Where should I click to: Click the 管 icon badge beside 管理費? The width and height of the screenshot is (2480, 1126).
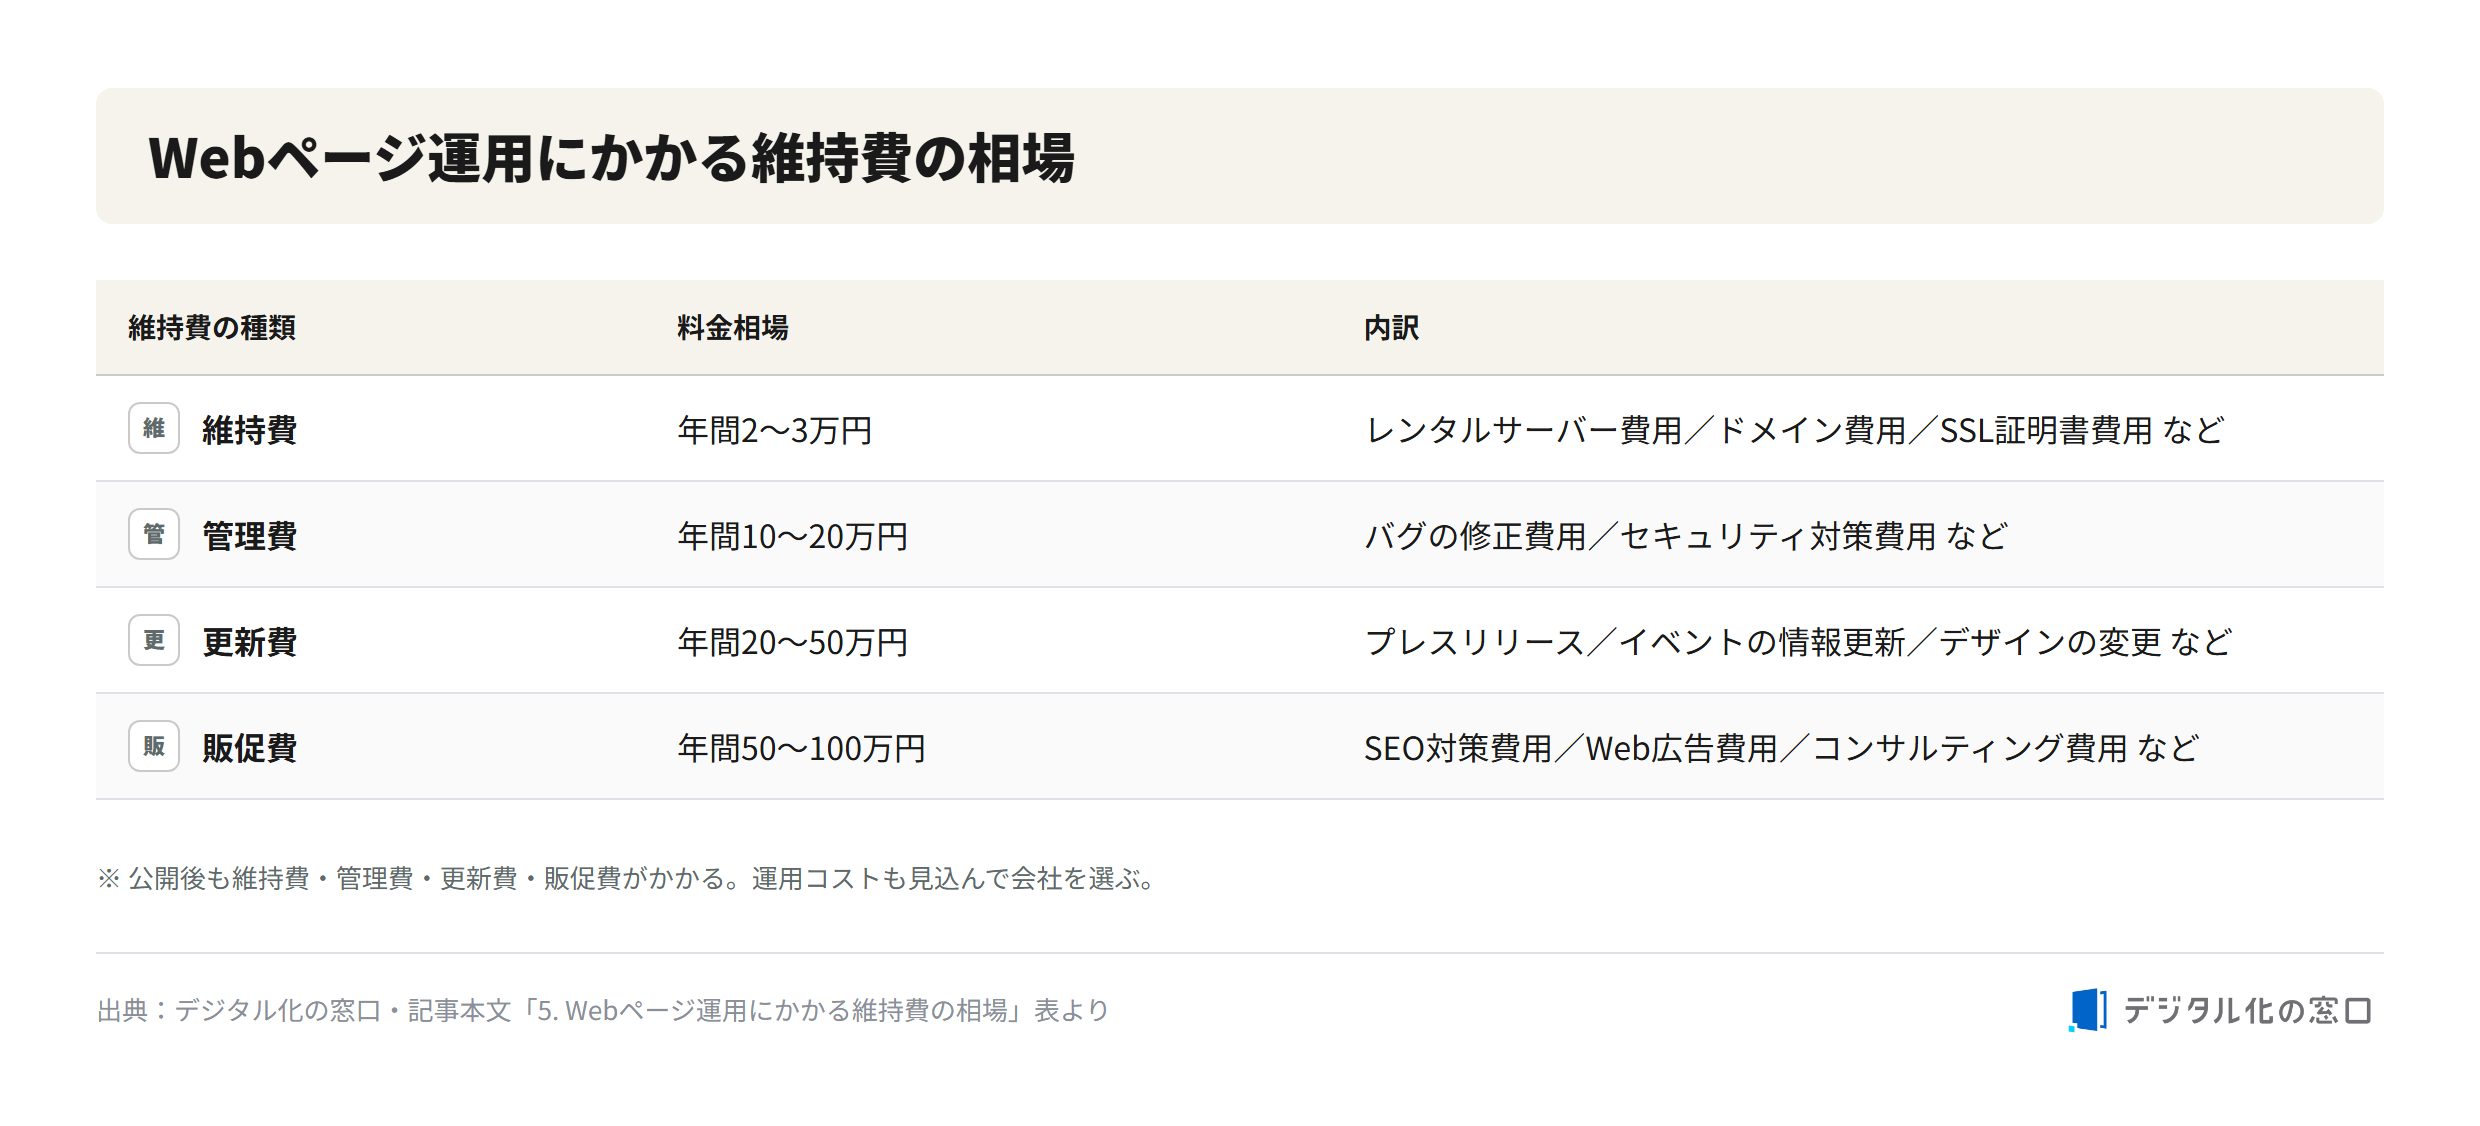click(154, 534)
